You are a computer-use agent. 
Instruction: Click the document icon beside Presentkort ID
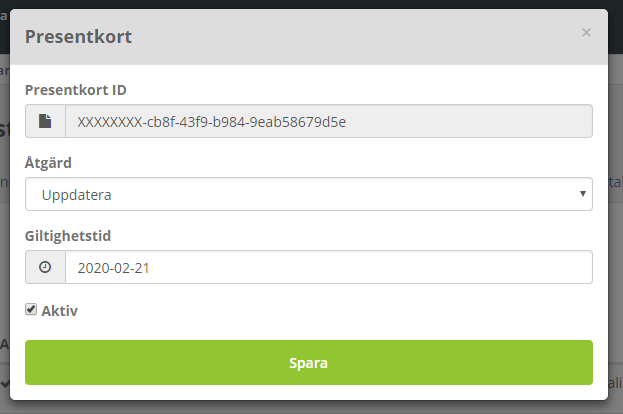point(45,121)
